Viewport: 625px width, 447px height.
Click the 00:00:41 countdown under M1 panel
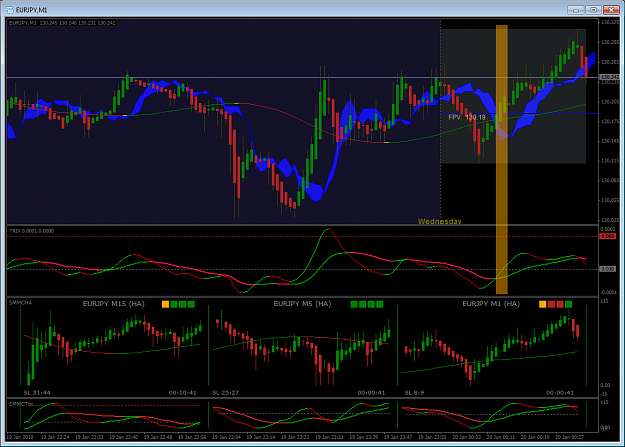(x=560, y=393)
